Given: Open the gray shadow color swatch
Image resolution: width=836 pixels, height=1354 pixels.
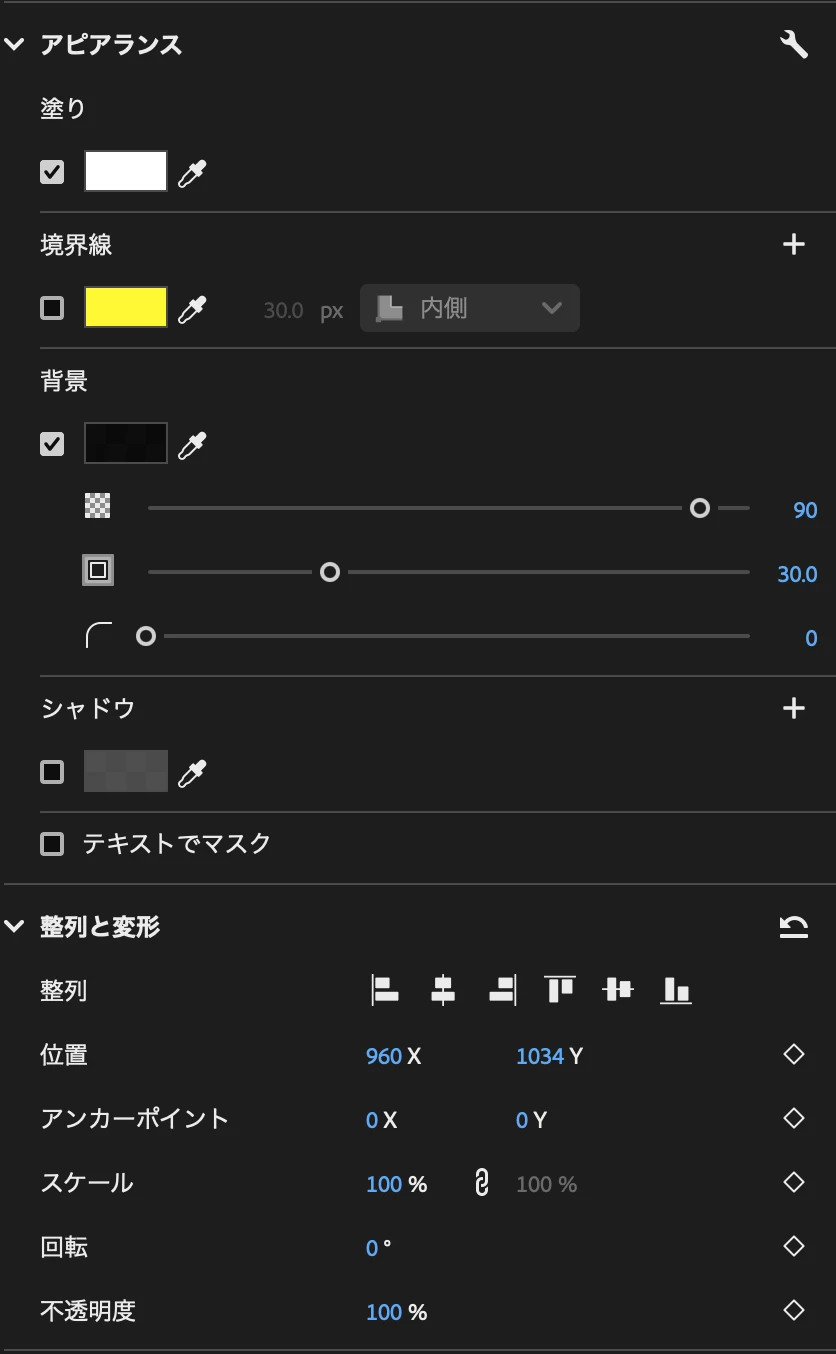Looking at the screenshot, I should click(126, 771).
